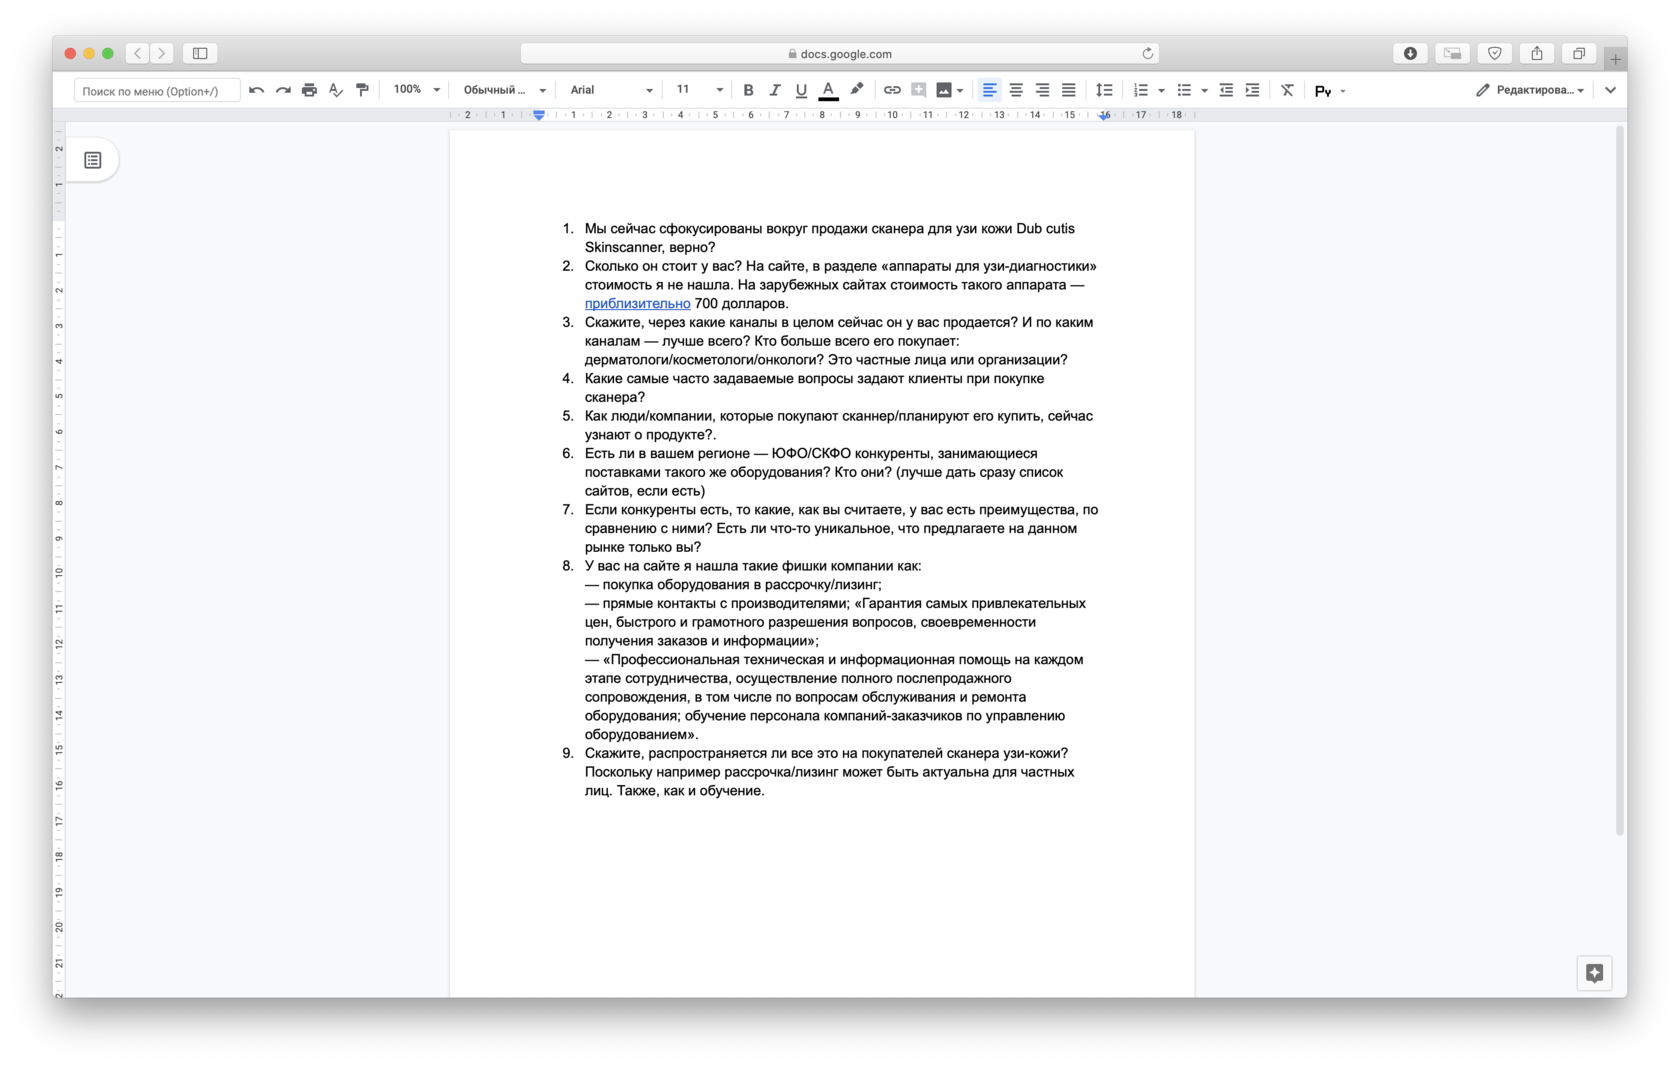The height and width of the screenshot is (1067, 1680).
Task: Open line spacing options
Action: click(1104, 90)
